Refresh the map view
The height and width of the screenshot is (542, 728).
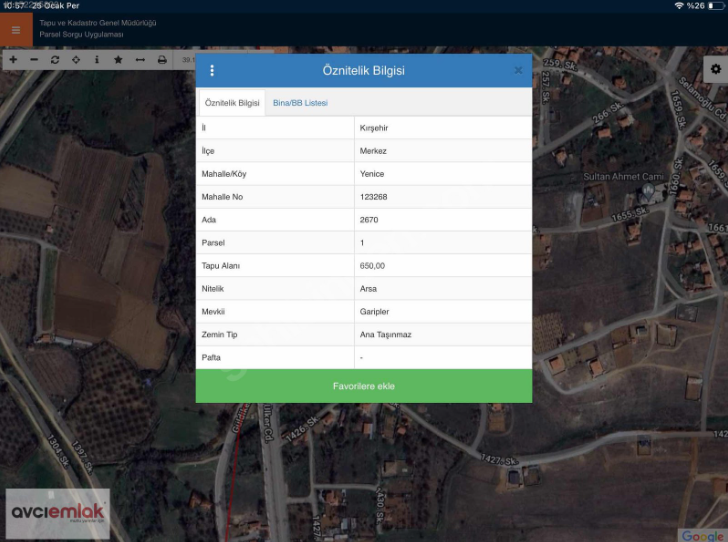55,60
